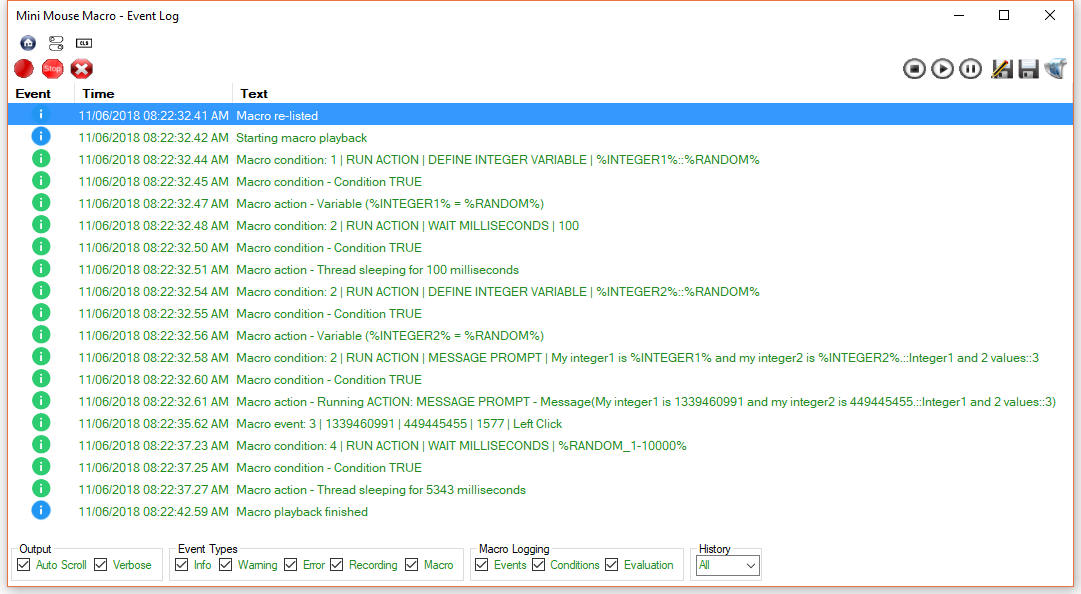
Task: Click info icon on 'Macro re-listed' row
Action: point(41,115)
